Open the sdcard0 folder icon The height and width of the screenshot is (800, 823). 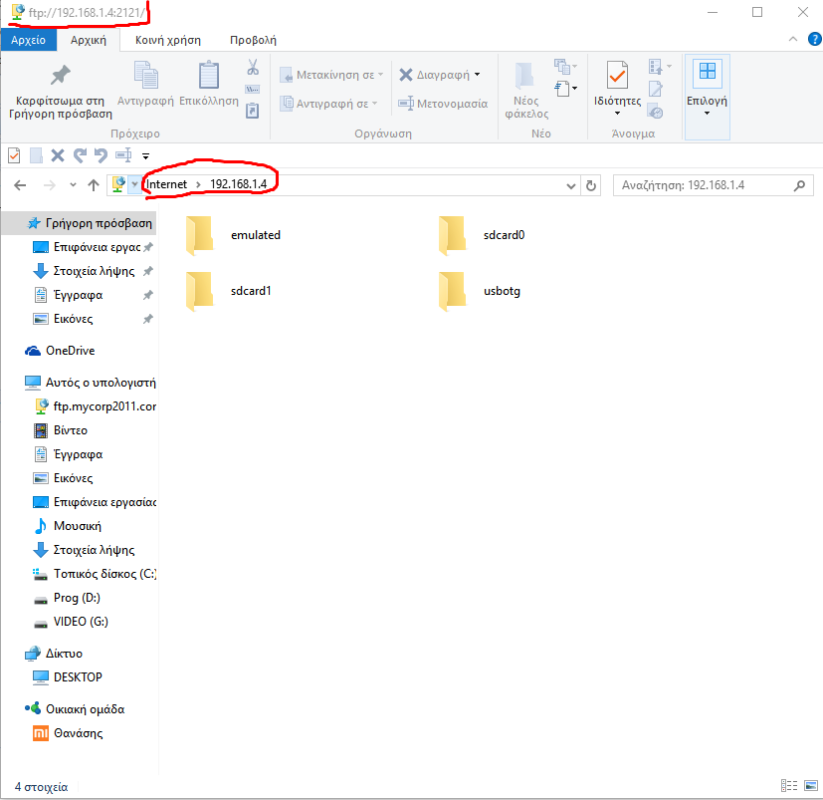pyautogui.click(x=453, y=235)
